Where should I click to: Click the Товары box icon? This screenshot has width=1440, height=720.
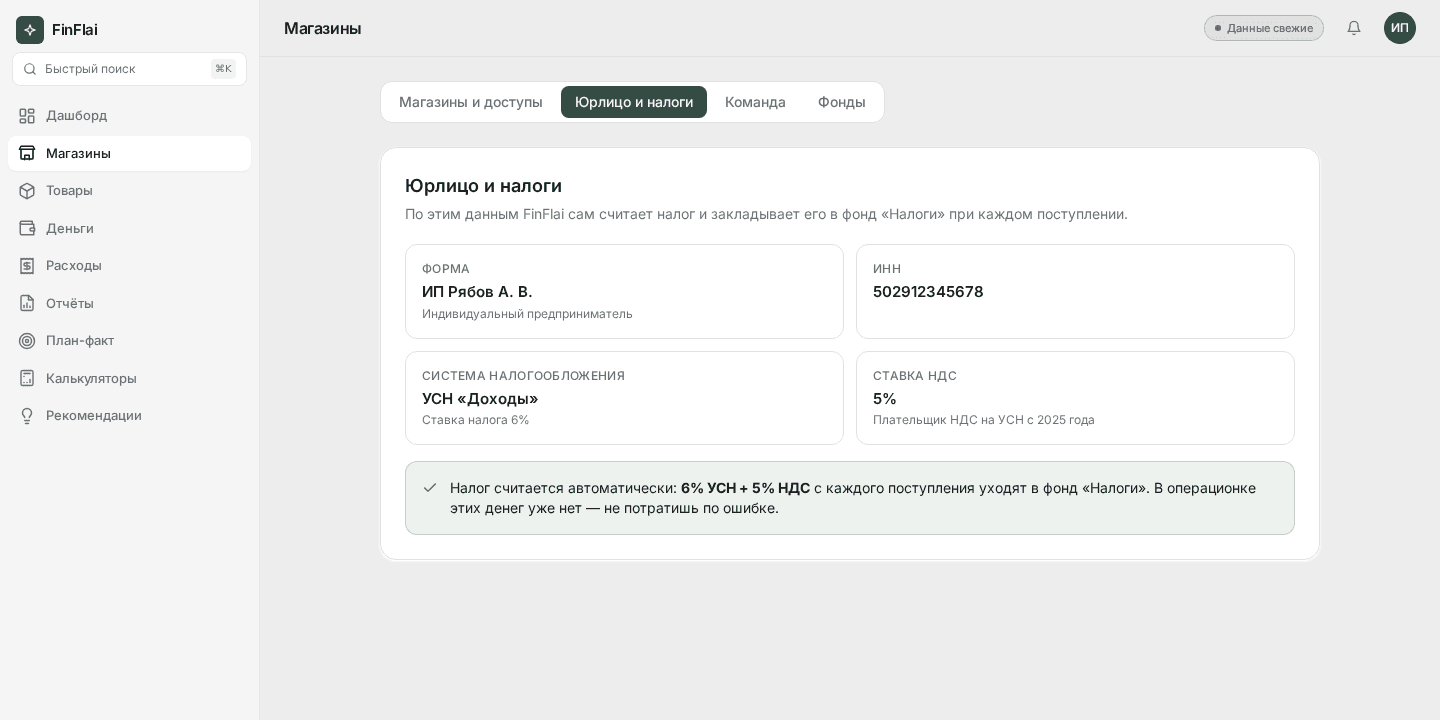pos(27,191)
